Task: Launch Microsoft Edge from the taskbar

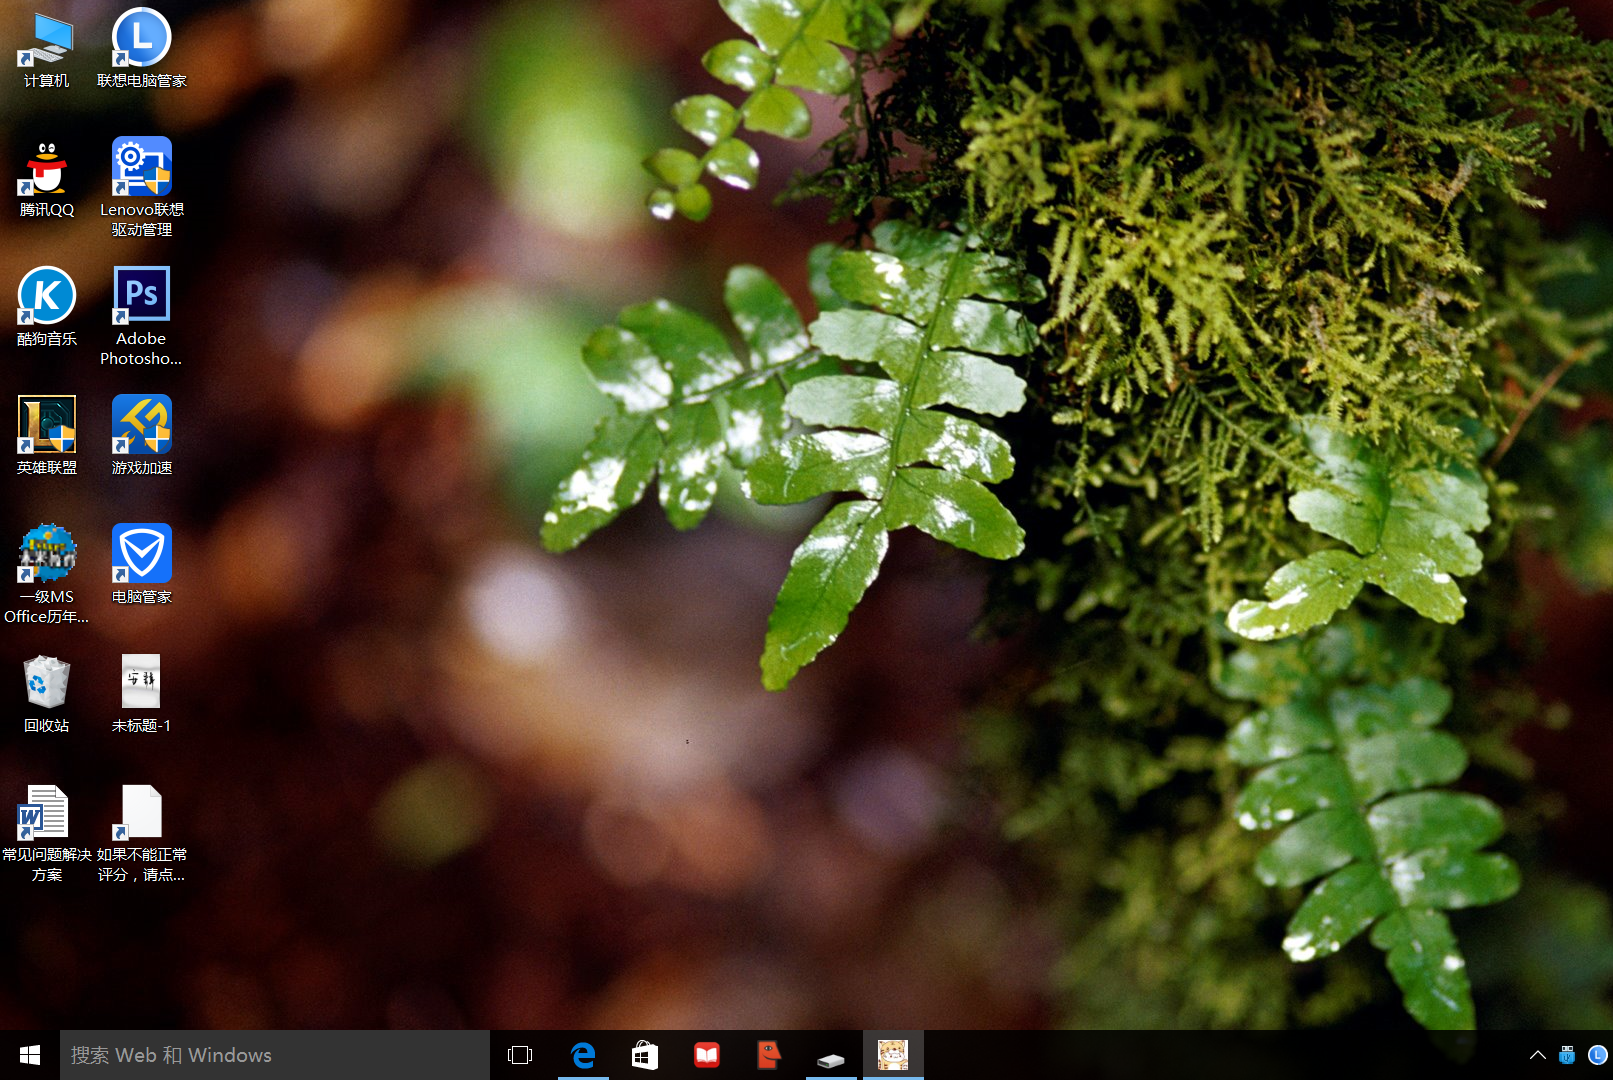Action: 583,1055
